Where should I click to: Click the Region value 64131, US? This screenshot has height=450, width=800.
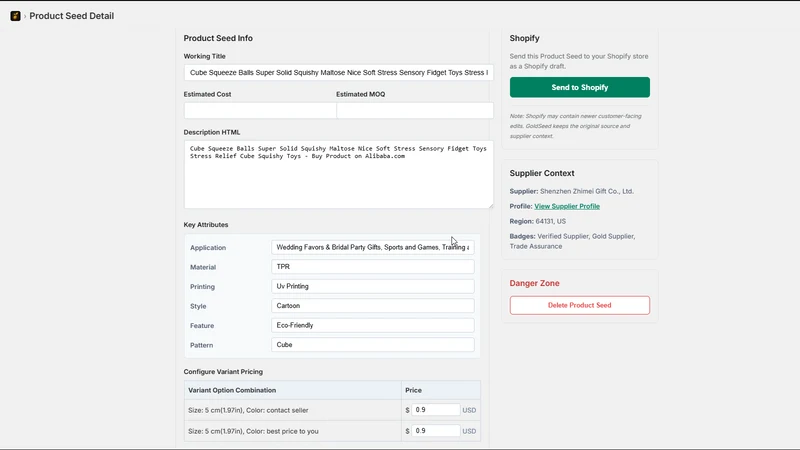tap(551, 221)
